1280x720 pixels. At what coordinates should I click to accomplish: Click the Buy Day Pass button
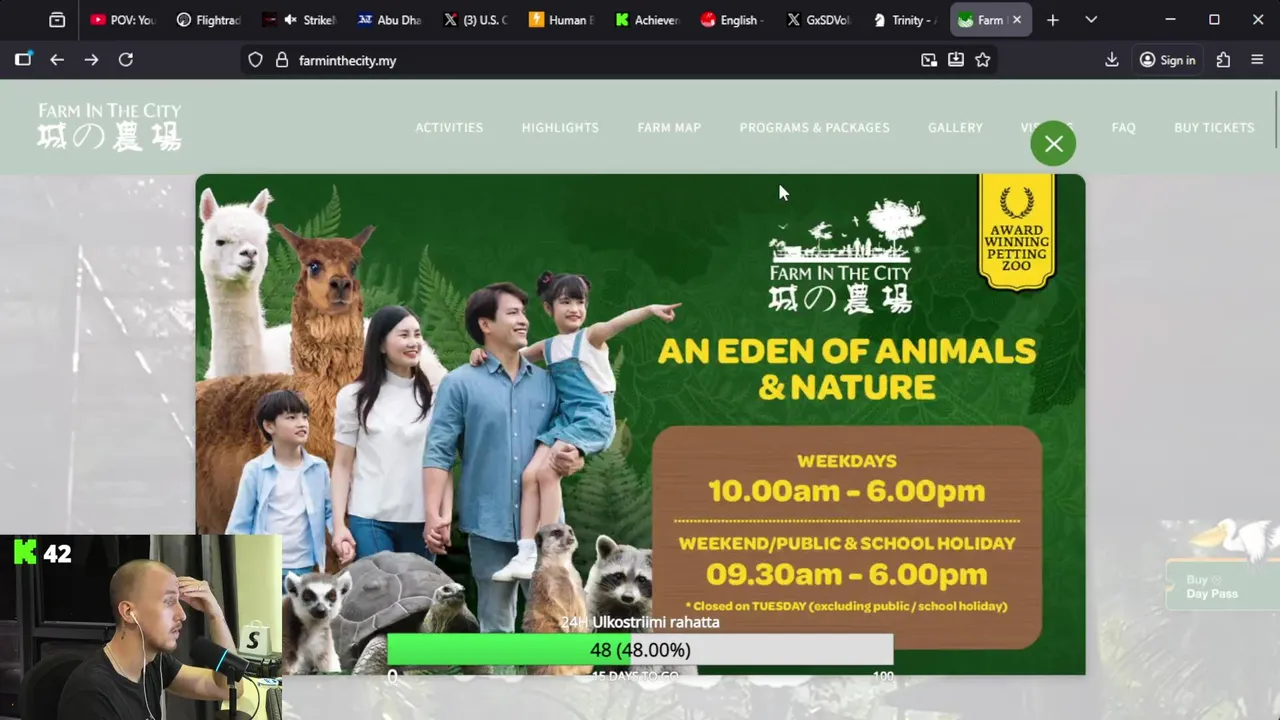tap(1222, 586)
